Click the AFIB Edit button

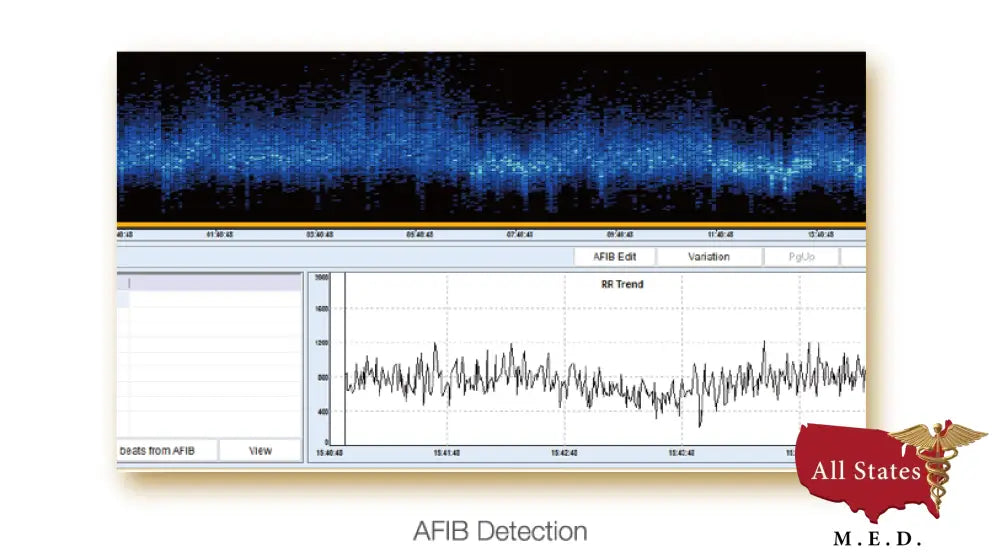click(x=614, y=257)
